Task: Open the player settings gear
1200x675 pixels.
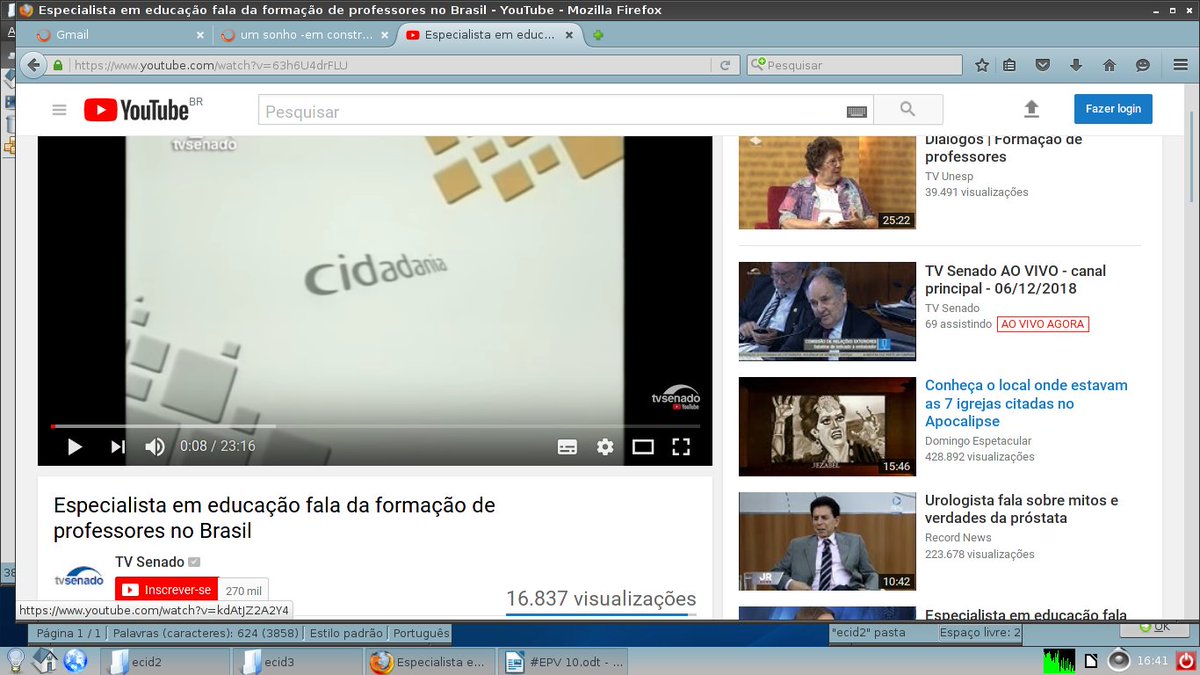Action: (x=605, y=447)
